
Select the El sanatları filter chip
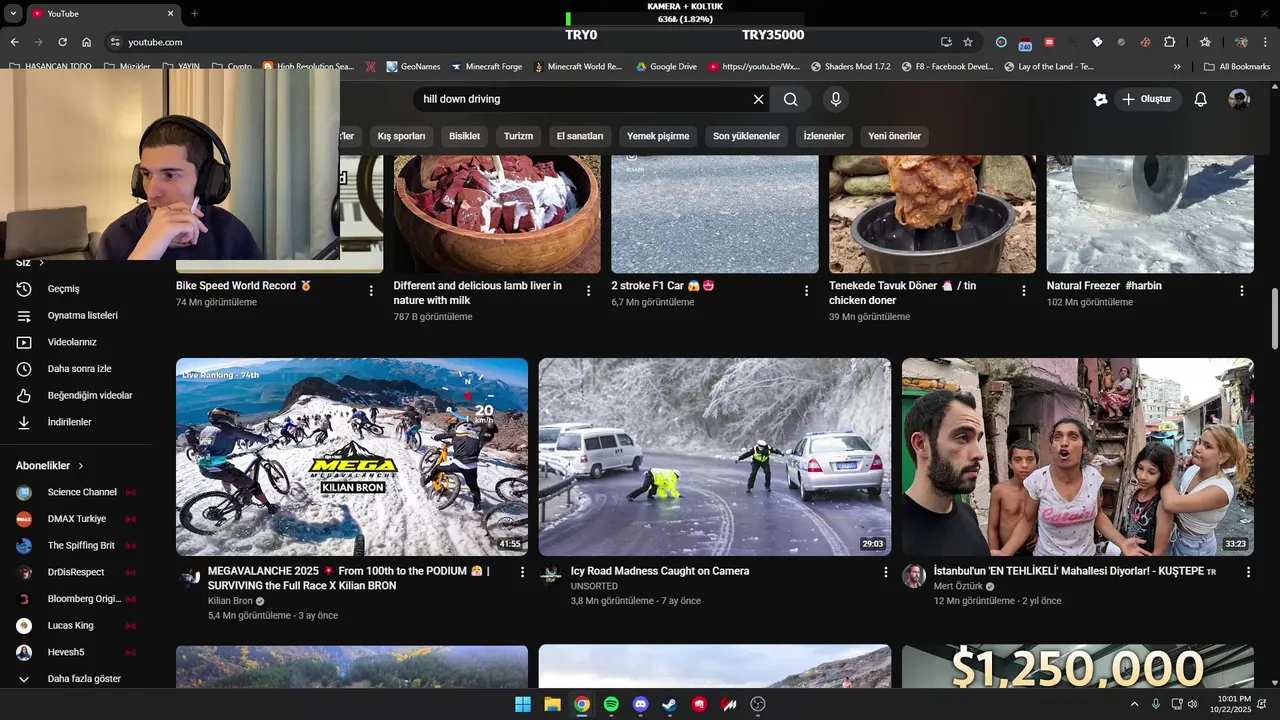click(x=580, y=136)
